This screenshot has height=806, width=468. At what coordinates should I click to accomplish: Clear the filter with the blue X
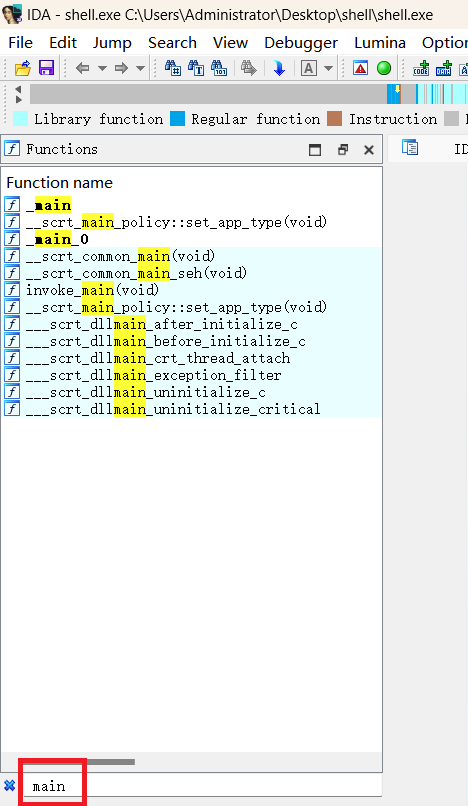9,785
